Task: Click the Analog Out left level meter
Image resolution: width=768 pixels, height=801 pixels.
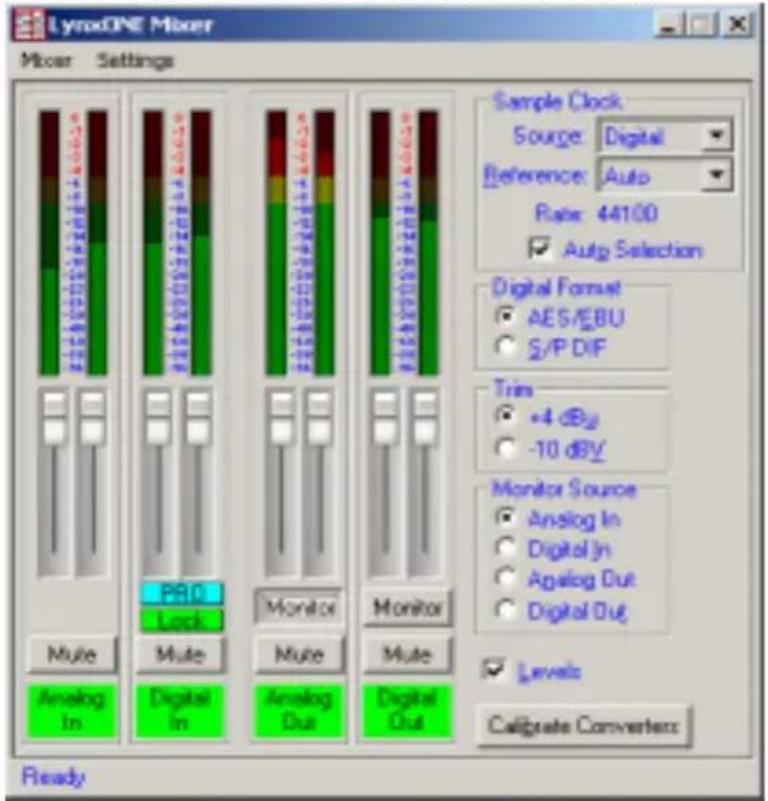Action: pyautogui.click(x=276, y=243)
